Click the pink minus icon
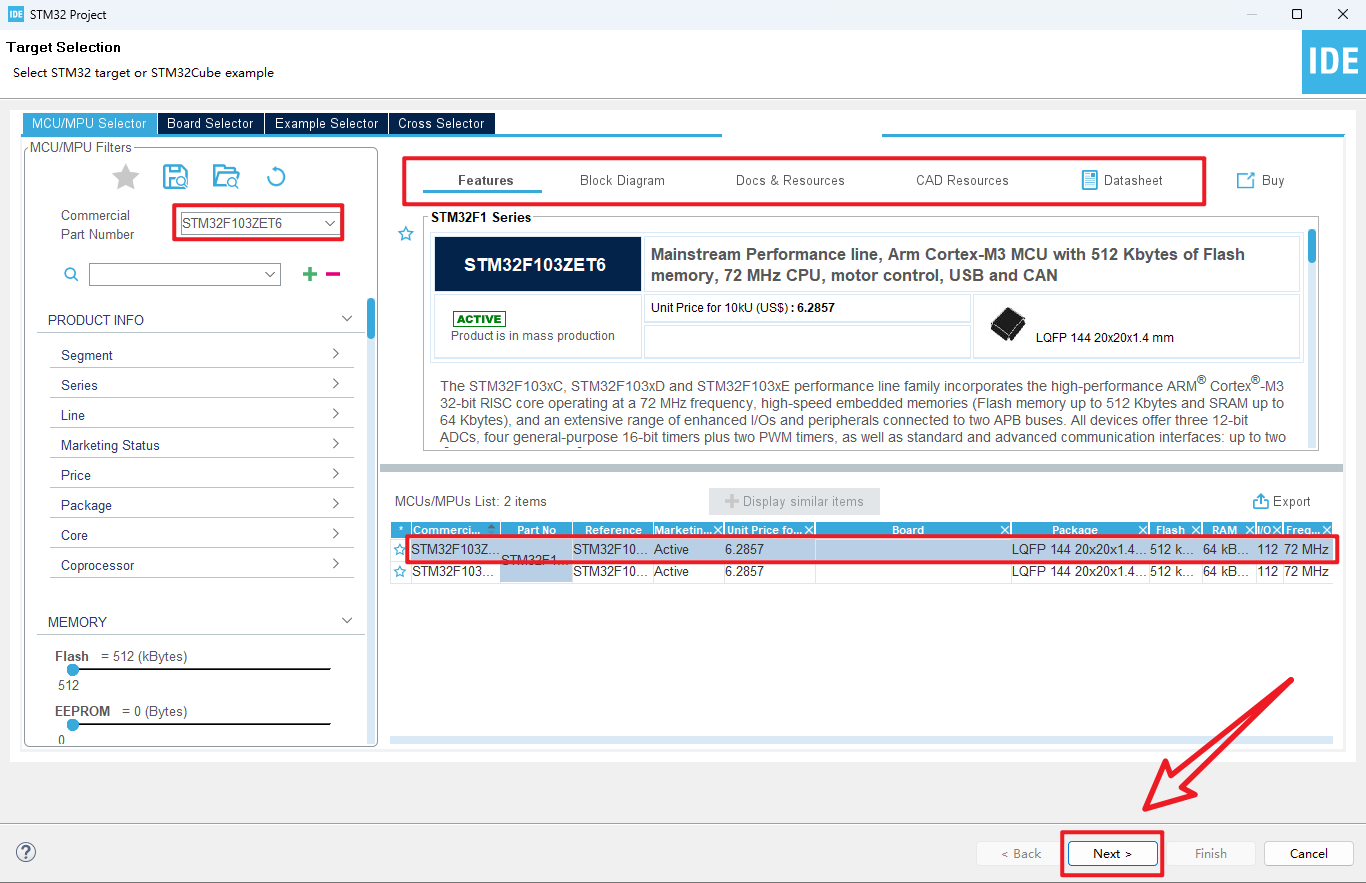Image resolution: width=1366 pixels, height=883 pixels. tap(333, 274)
